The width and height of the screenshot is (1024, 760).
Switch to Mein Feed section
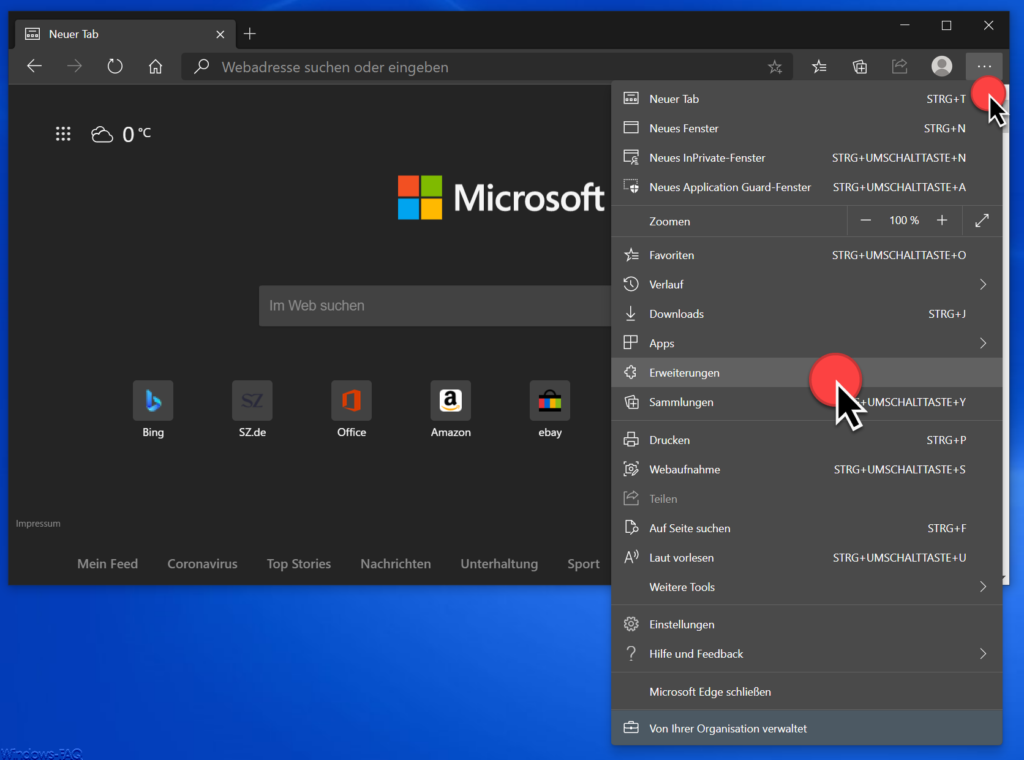click(107, 563)
